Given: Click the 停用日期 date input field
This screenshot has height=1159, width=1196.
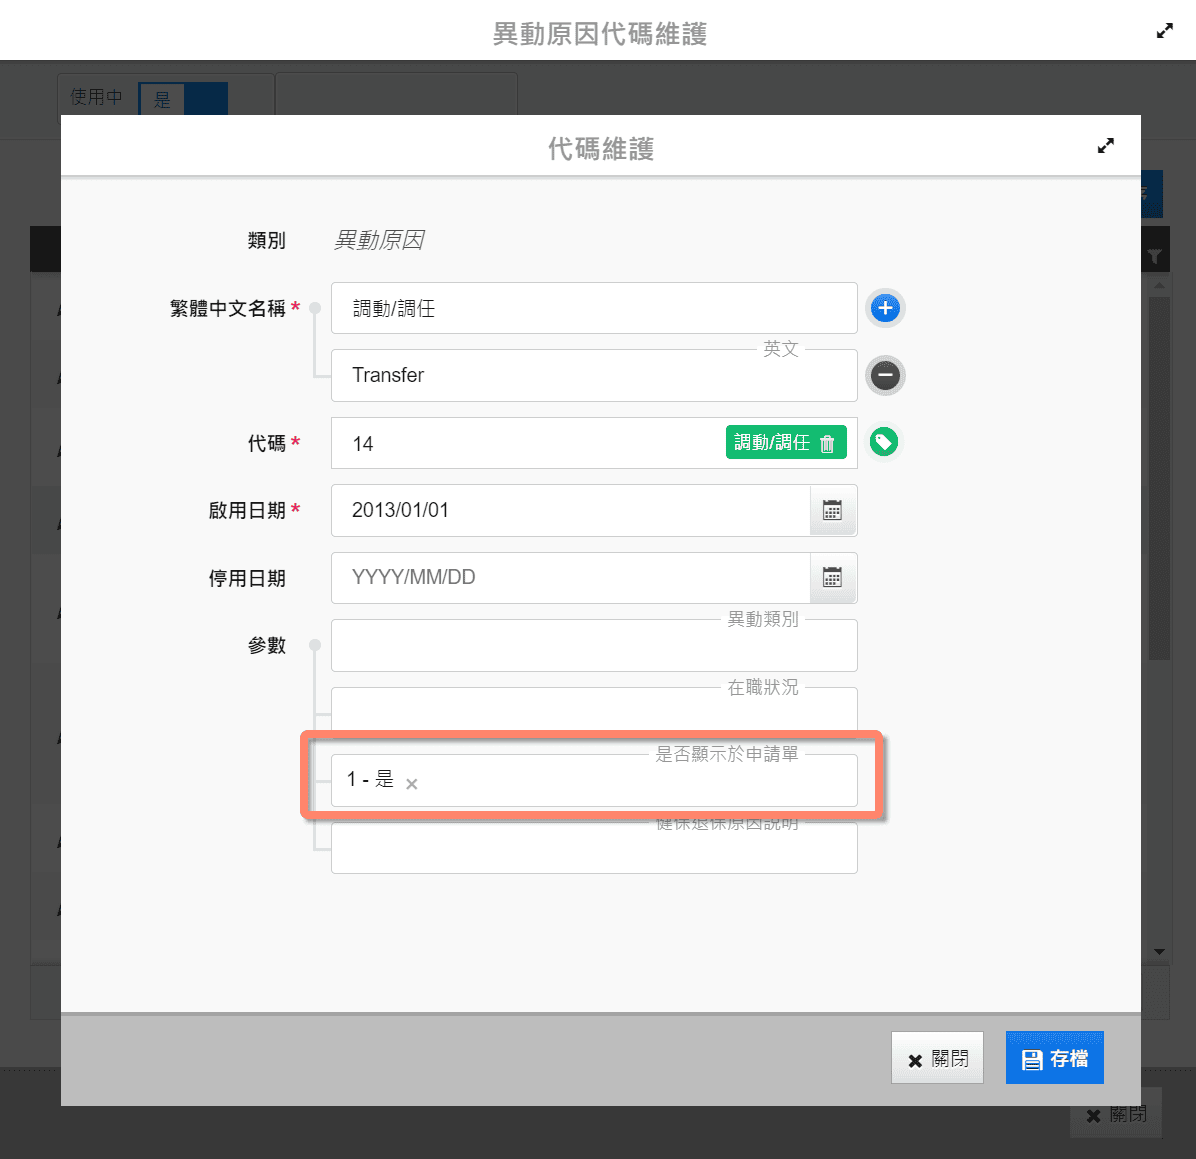Looking at the screenshot, I should pos(570,578).
